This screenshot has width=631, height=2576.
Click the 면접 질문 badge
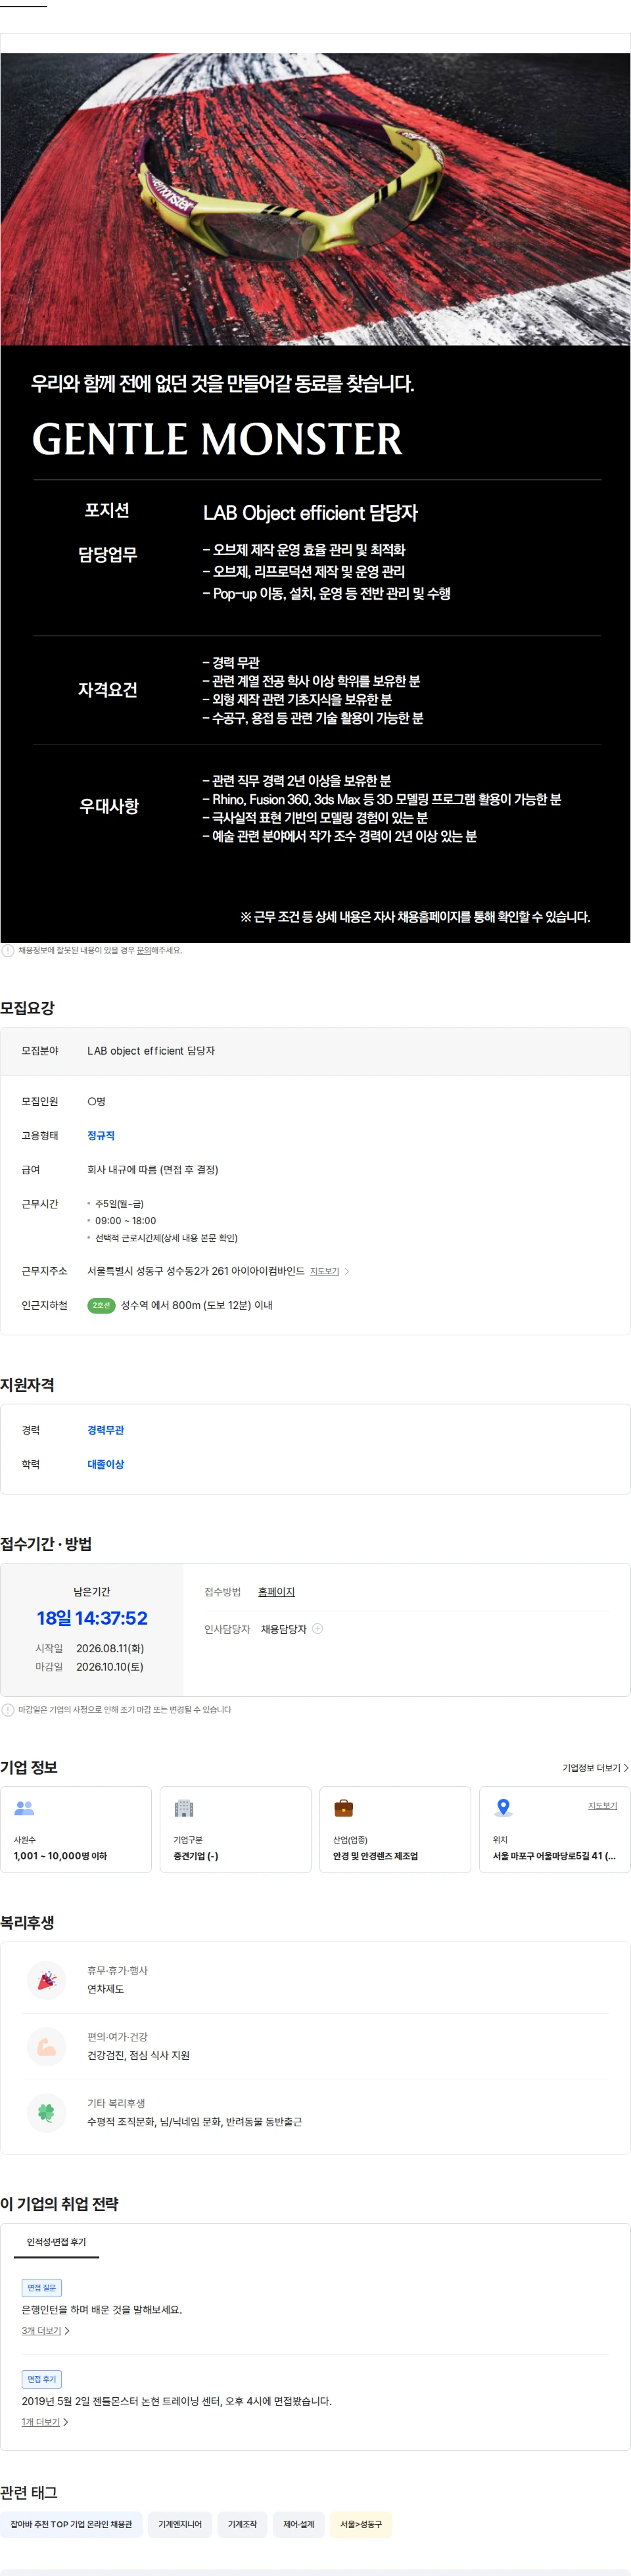tap(42, 2288)
